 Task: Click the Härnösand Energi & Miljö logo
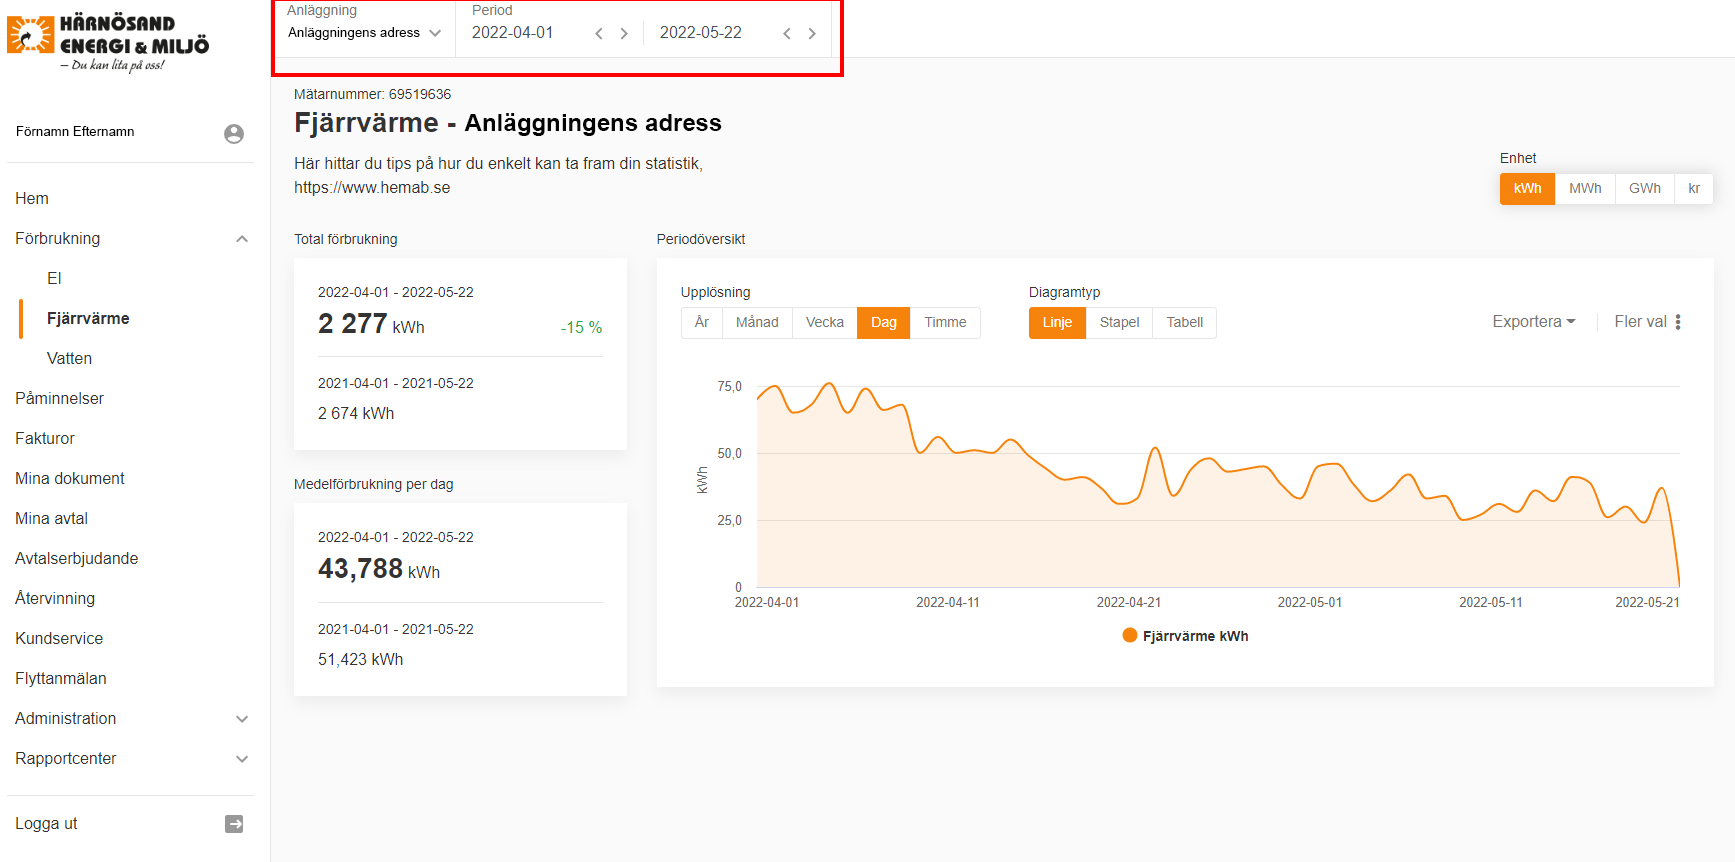click(x=108, y=42)
